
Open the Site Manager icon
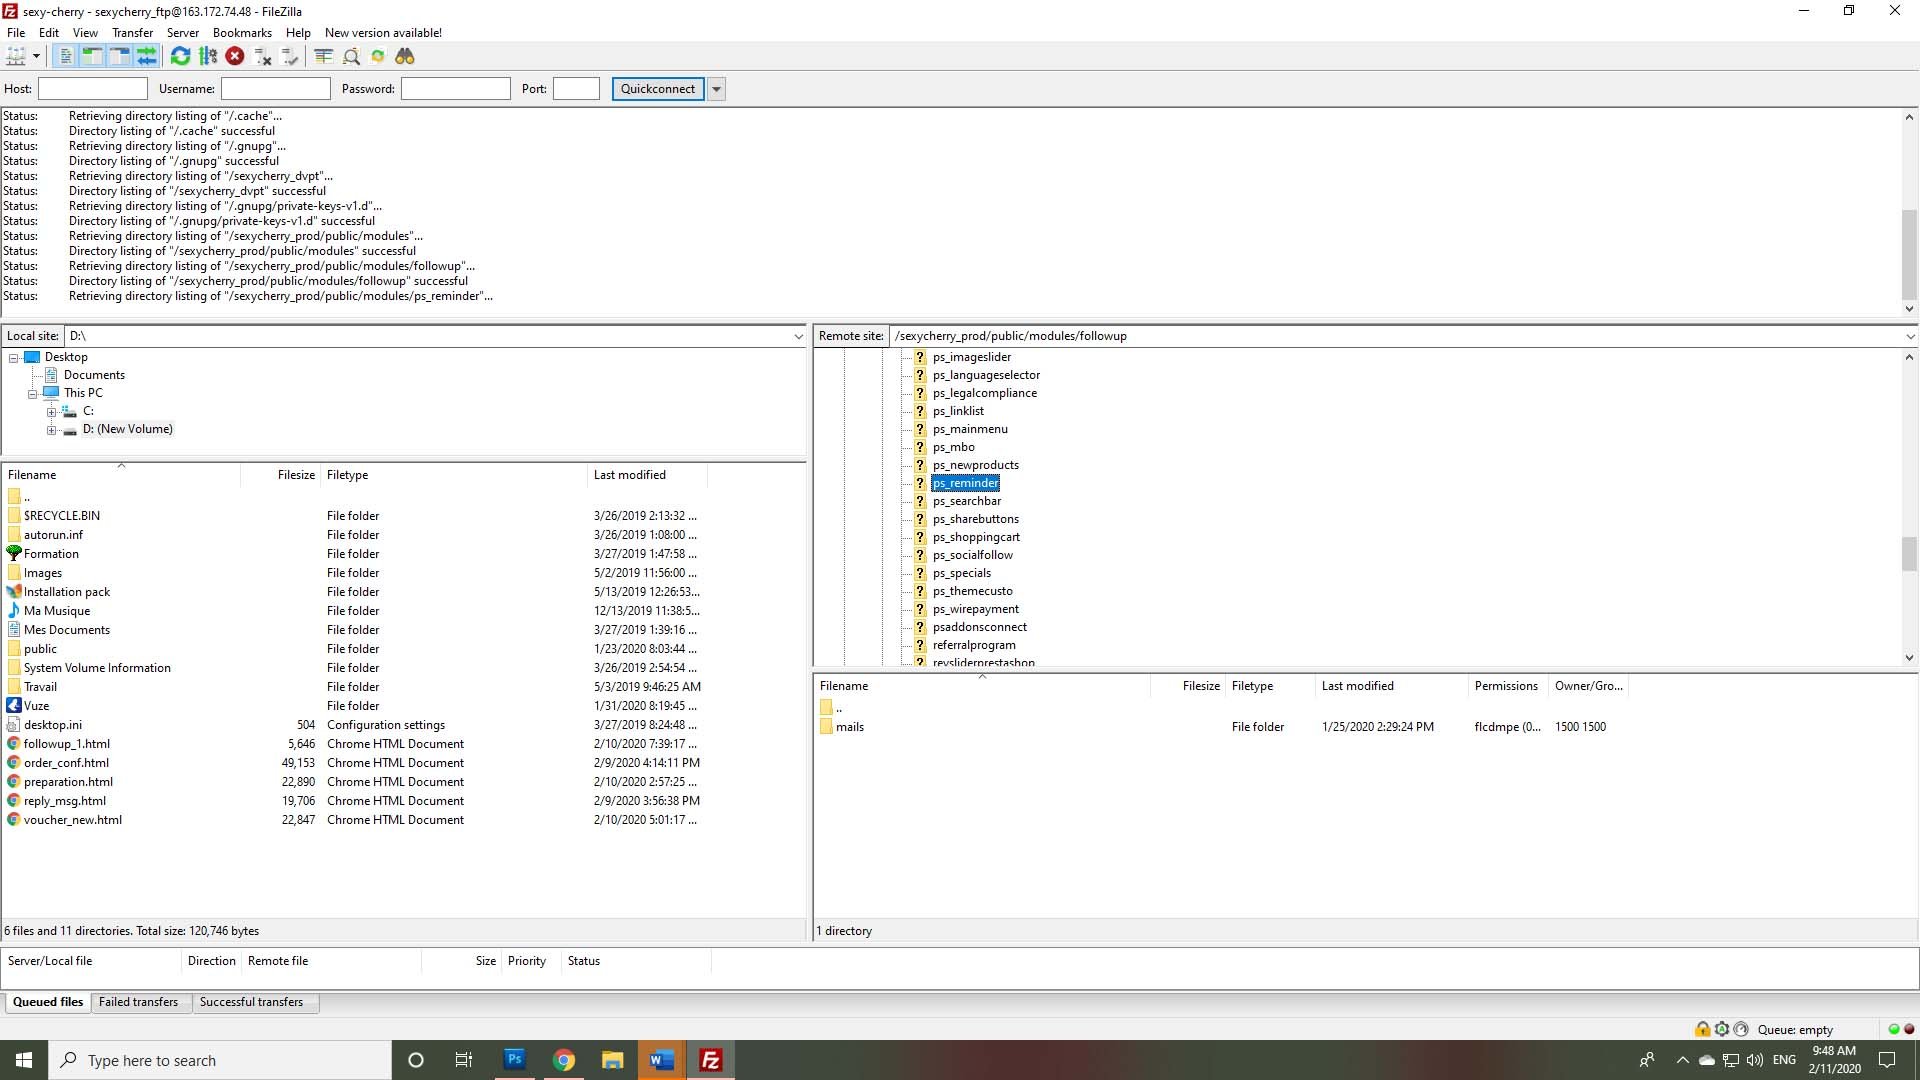click(16, 57)
